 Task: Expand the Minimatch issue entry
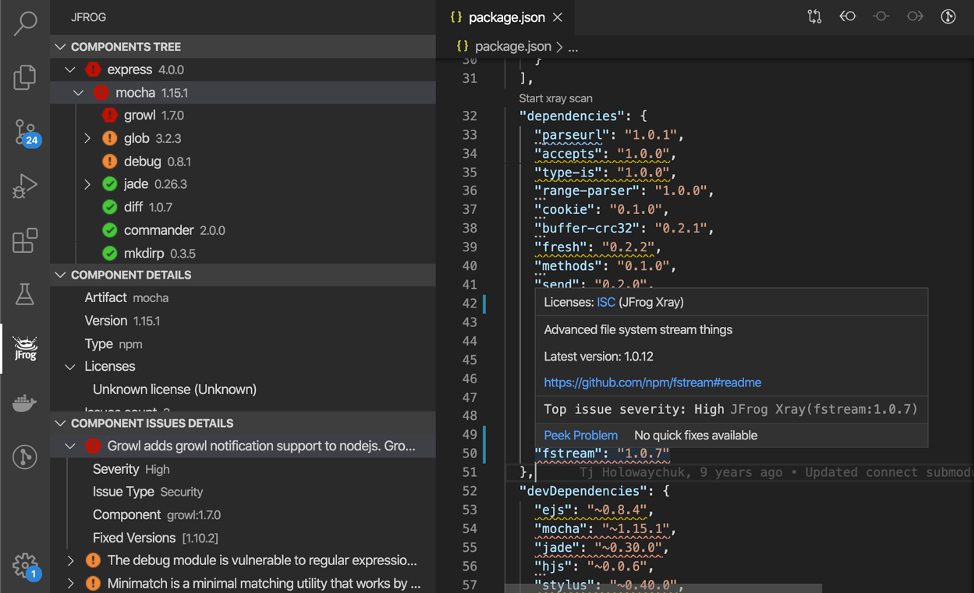(x=70, y=584)
